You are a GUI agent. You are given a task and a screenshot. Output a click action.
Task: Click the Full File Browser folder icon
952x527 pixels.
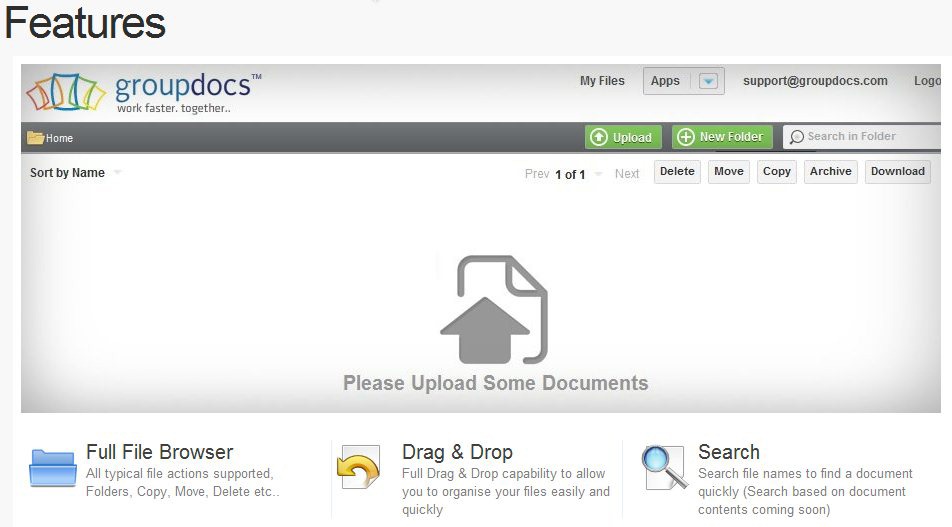(53, 468)
